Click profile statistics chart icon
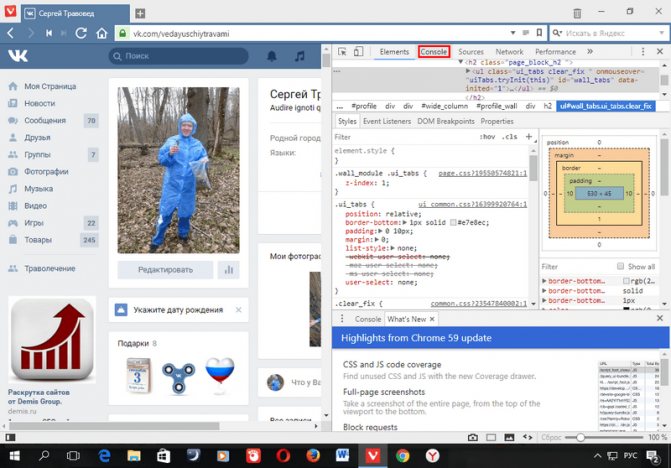This screenshot has height=468, width=671. 229,270
